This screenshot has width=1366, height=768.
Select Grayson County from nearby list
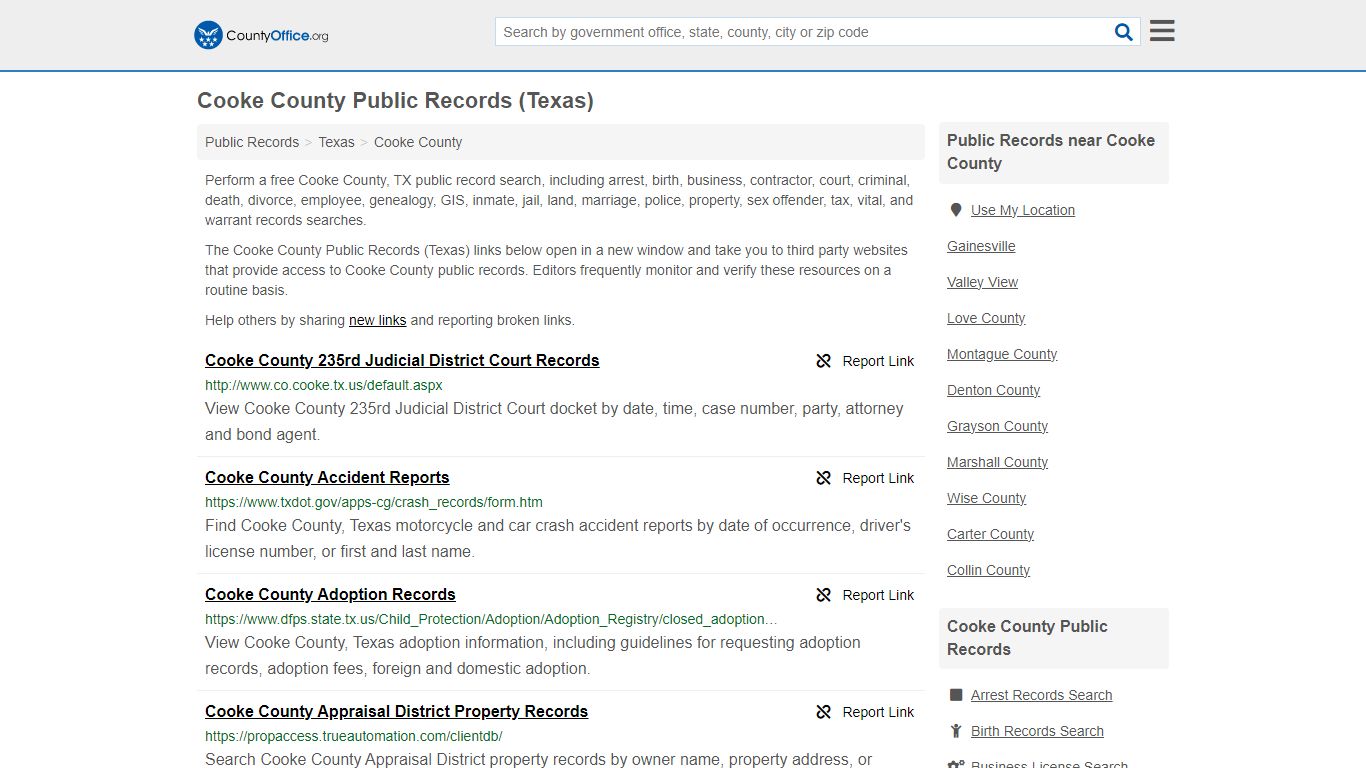point(997,426)
